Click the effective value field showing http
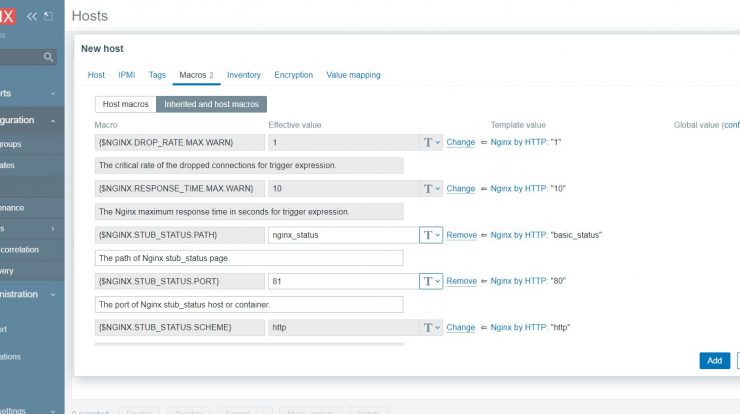Screen dimensions: 740x414 344,327
